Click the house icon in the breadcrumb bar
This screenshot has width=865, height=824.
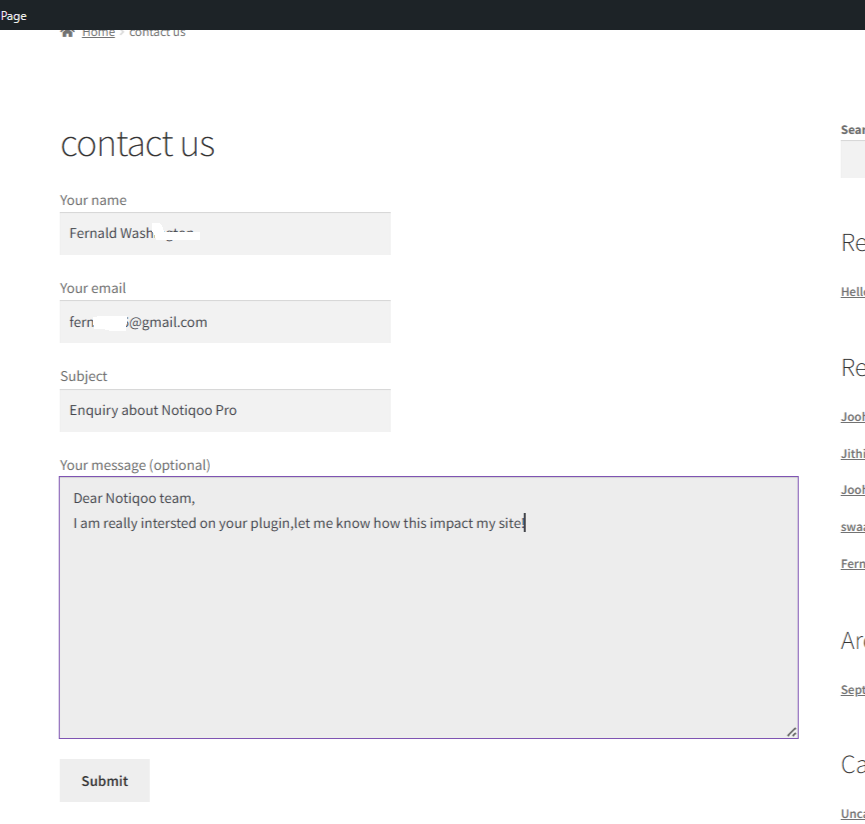click(68, 31)
